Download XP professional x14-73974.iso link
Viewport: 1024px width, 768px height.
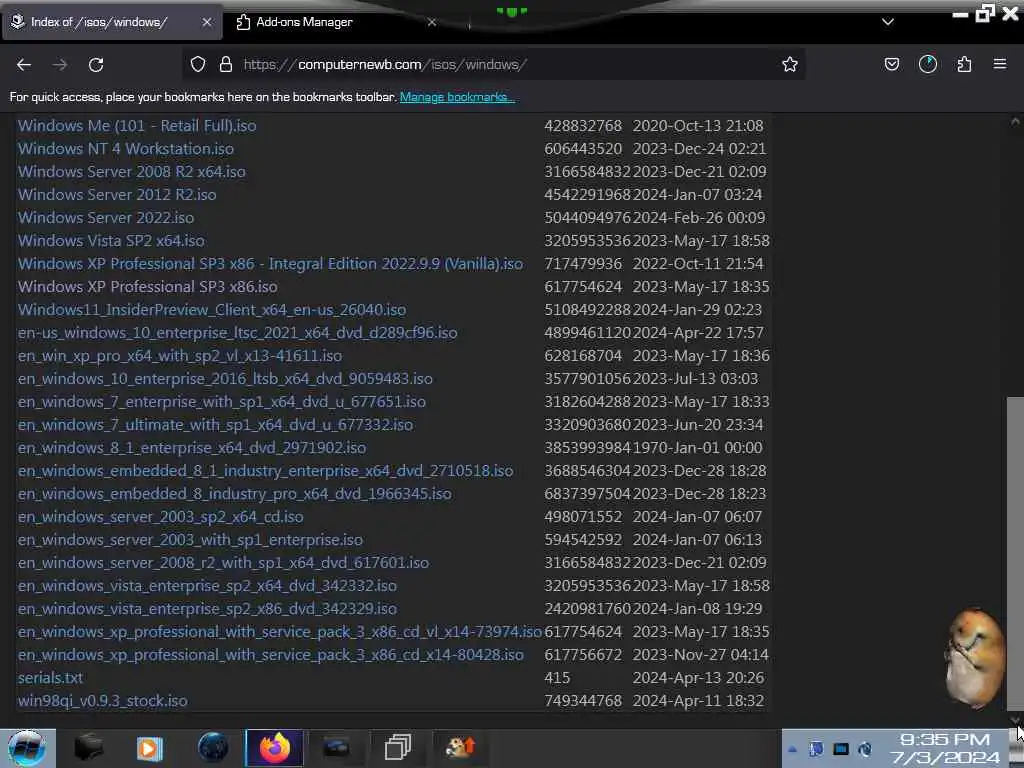(x=280, y=632)
